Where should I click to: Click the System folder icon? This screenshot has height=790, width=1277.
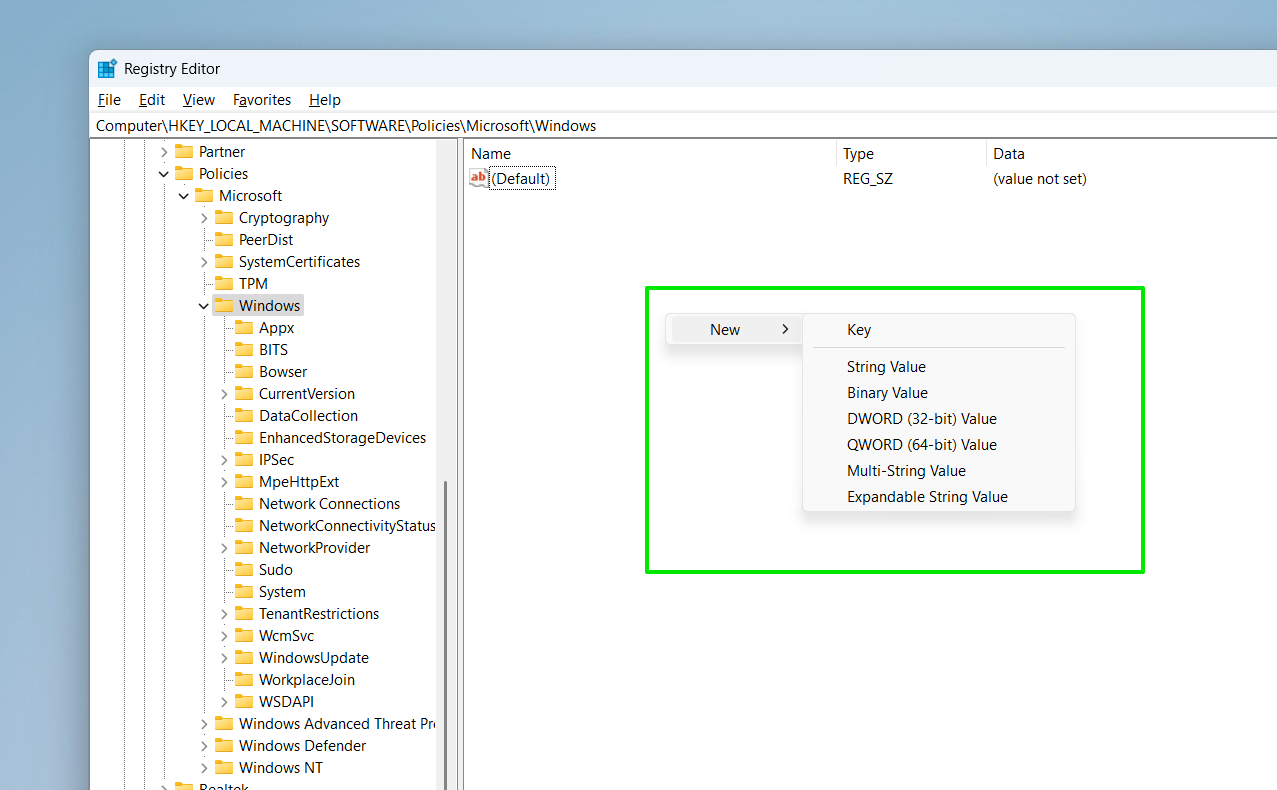pyautogui.click(x=244, y=592)
